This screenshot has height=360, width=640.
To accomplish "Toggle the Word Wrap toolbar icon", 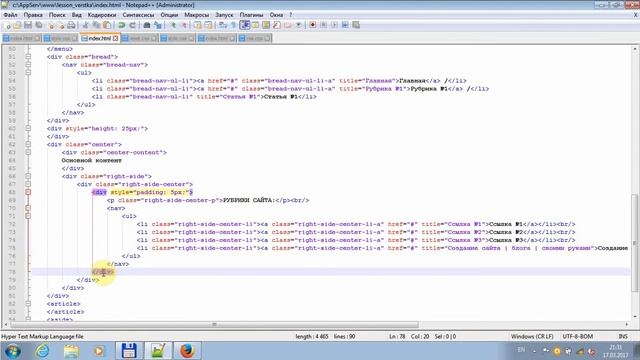I will pyautogui.click(x=223, y=25).
